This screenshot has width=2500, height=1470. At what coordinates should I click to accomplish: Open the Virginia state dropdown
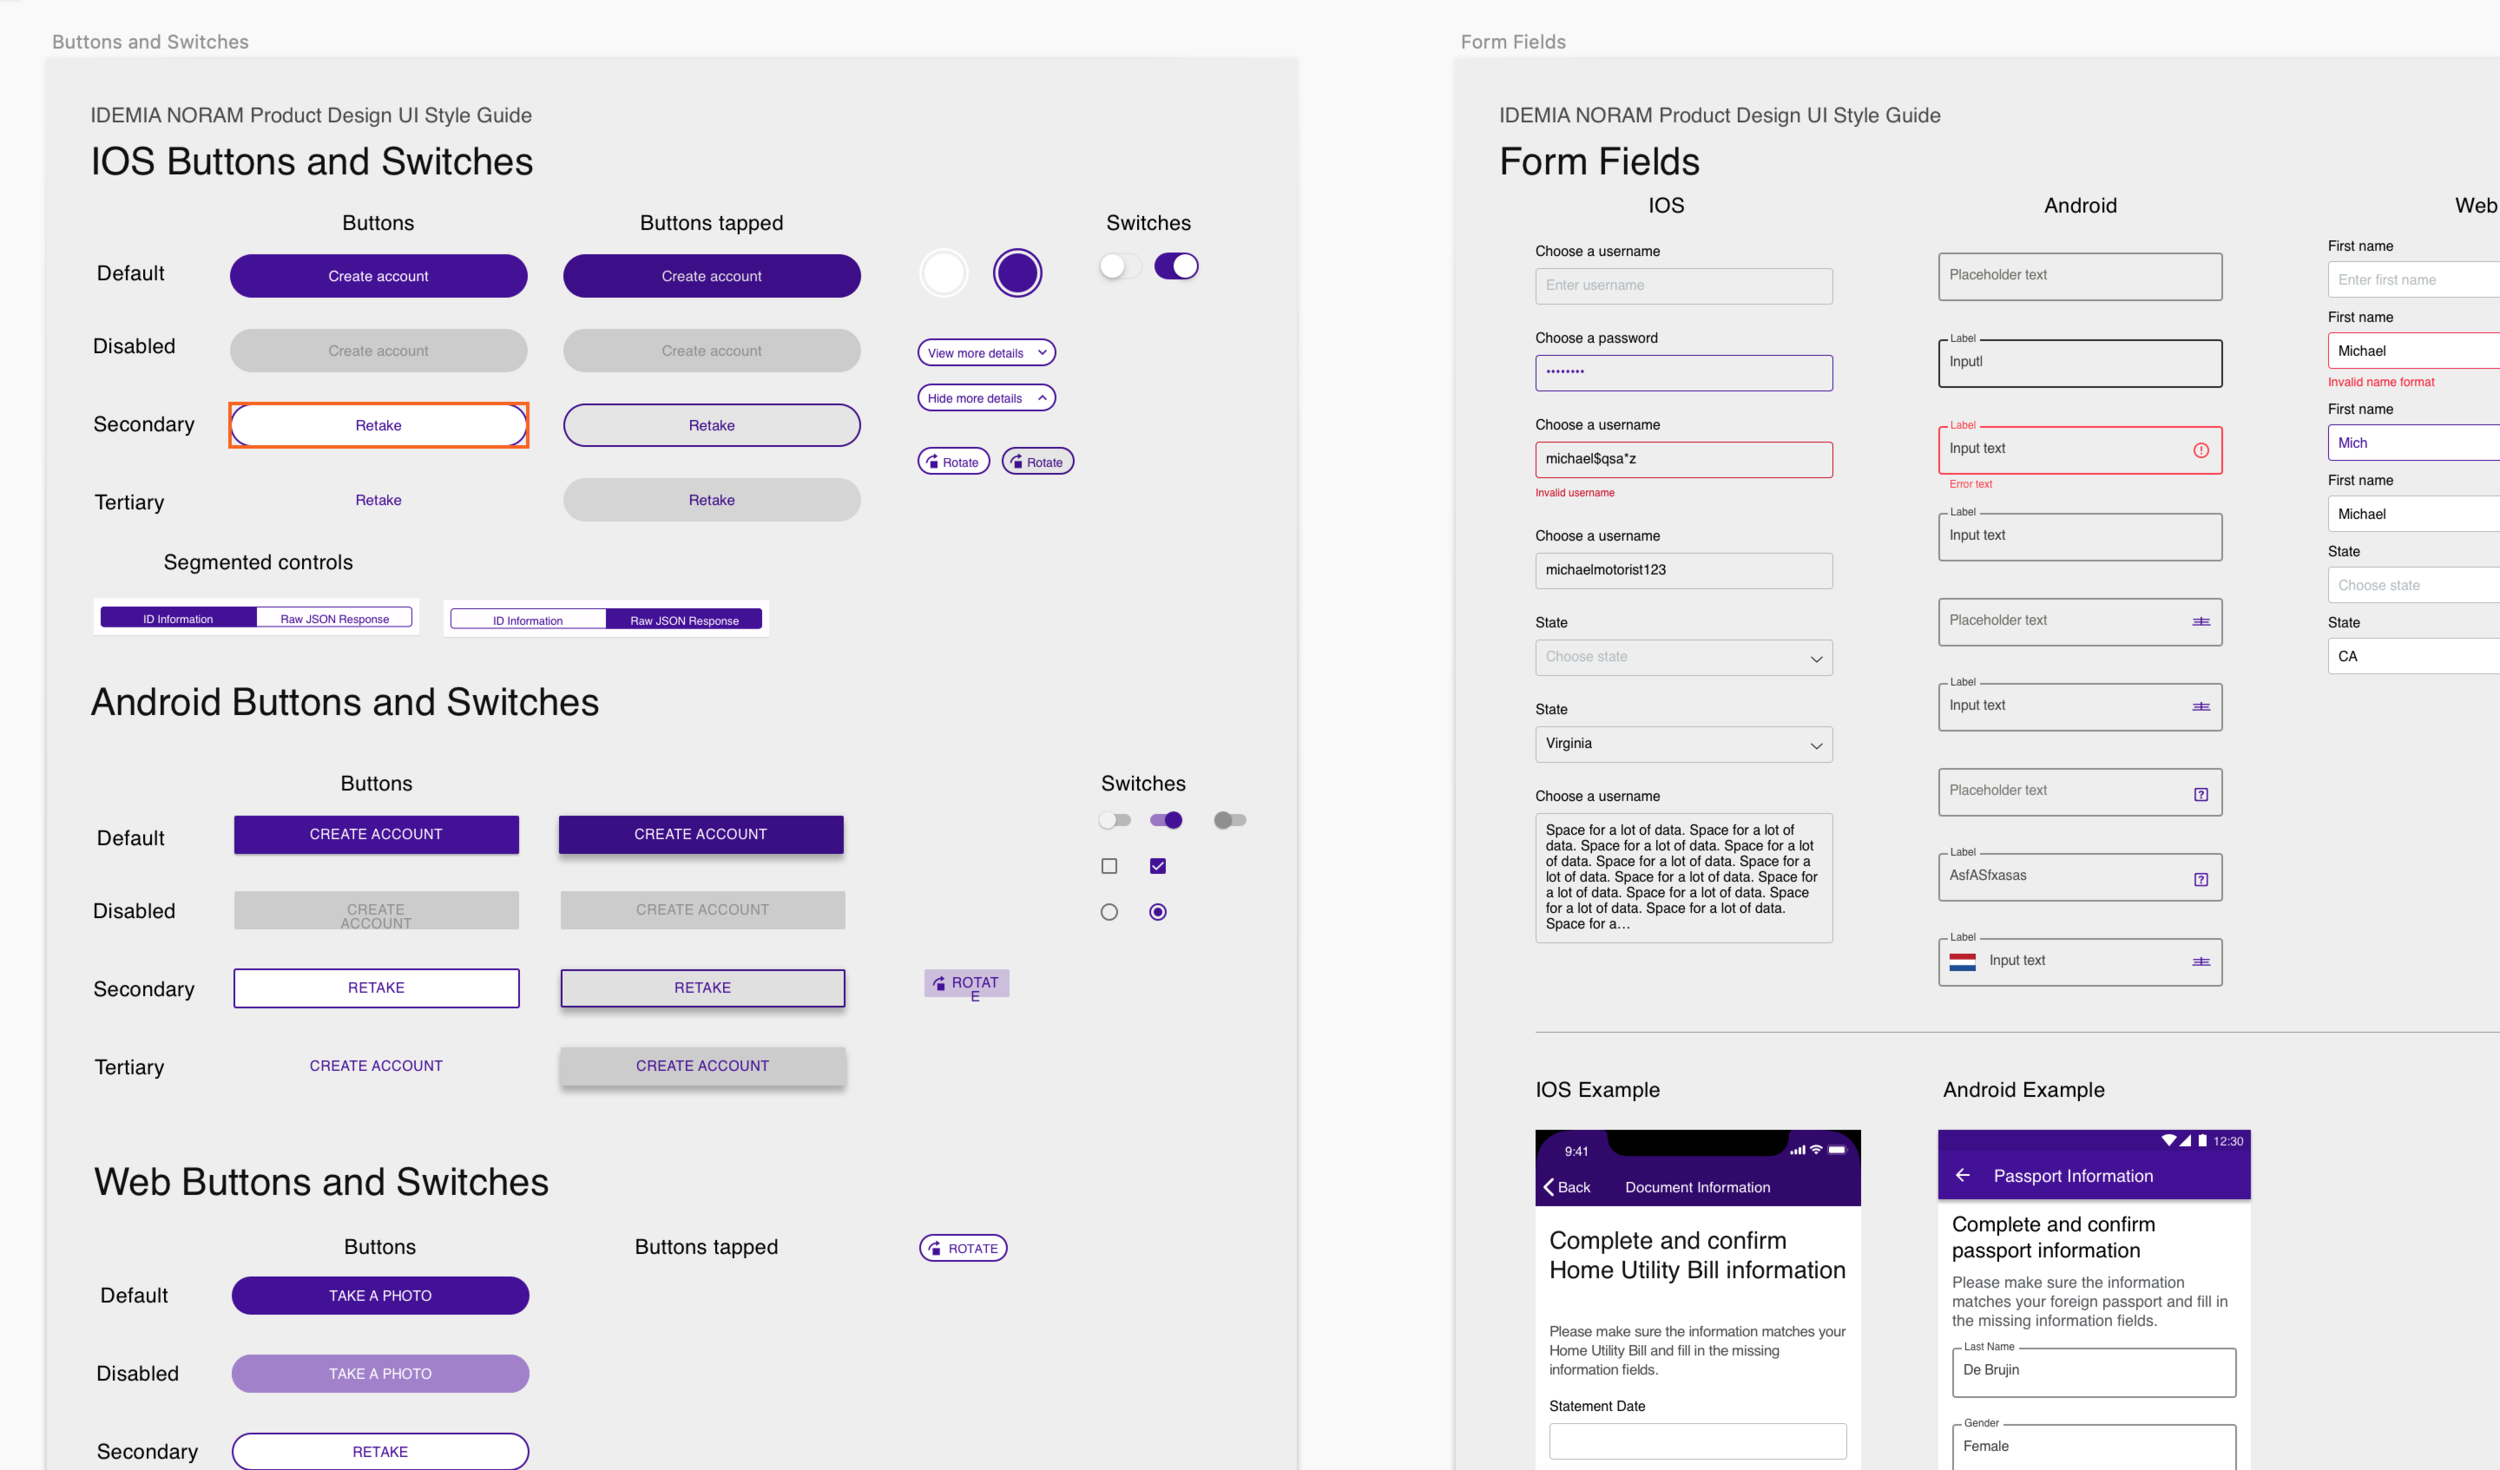tap(1683, 744)
